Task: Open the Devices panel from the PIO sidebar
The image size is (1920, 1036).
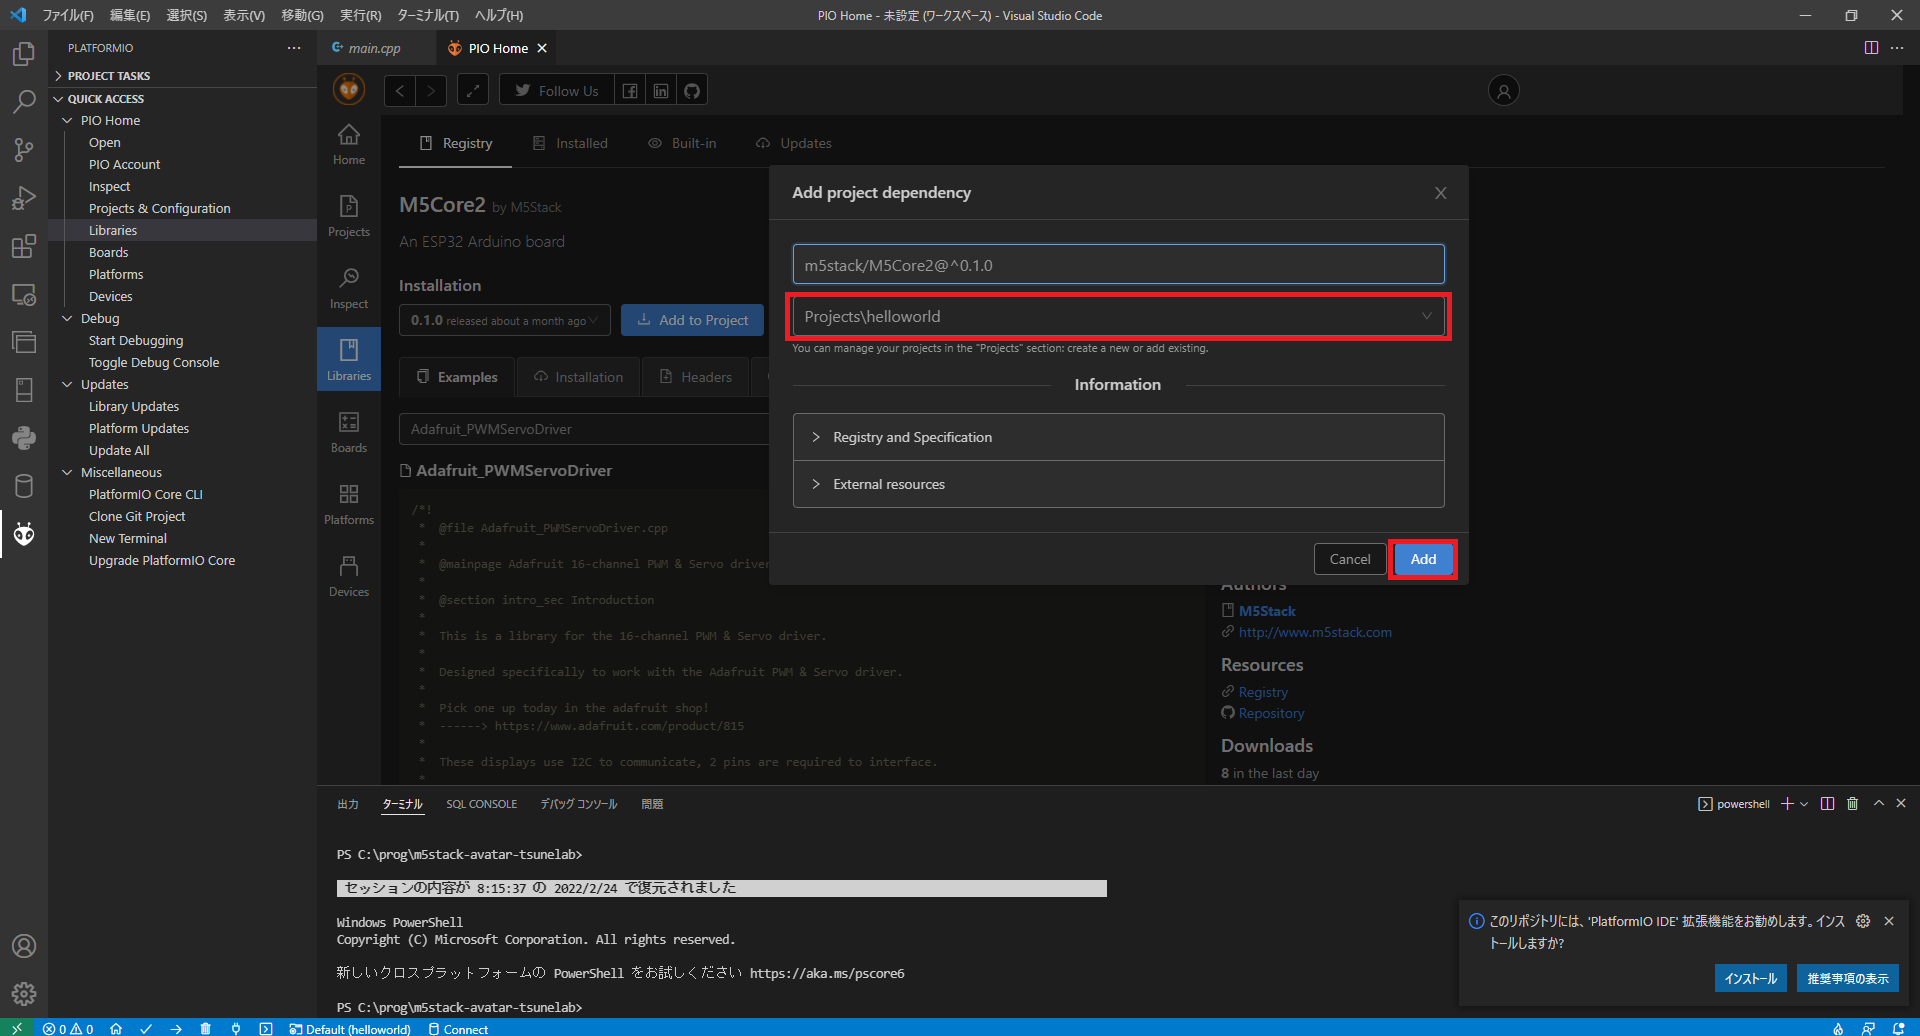Action: pyautogui.click(x=348, y=574)
